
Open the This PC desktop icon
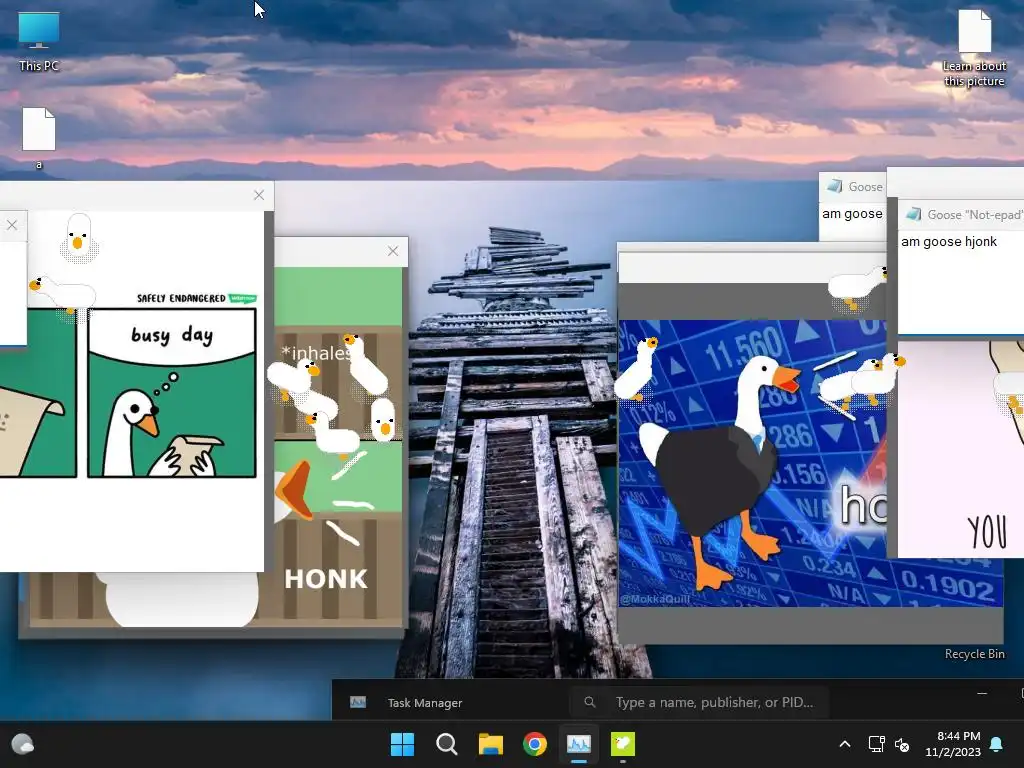point(39,42)
